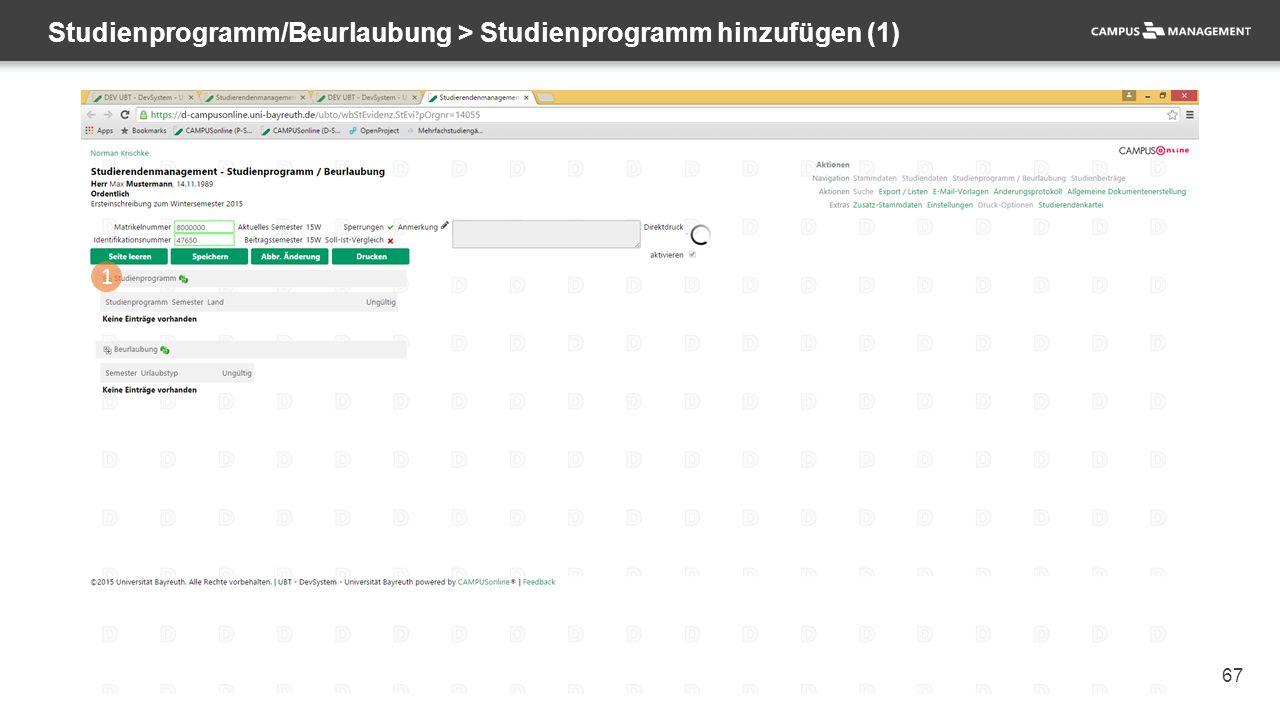
Task: Open the Mehrfachstudiengä... bookmark
Action: [444, 130]
